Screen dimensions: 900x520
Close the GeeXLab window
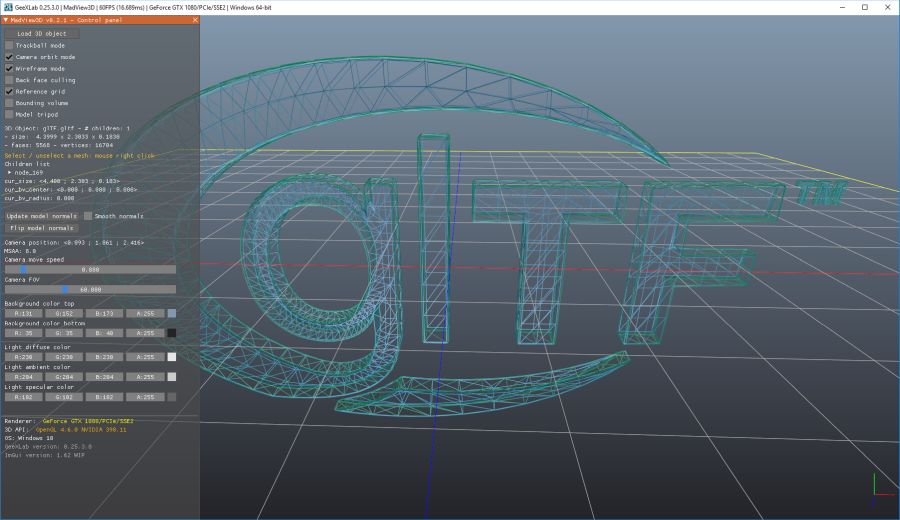point(887,7)
